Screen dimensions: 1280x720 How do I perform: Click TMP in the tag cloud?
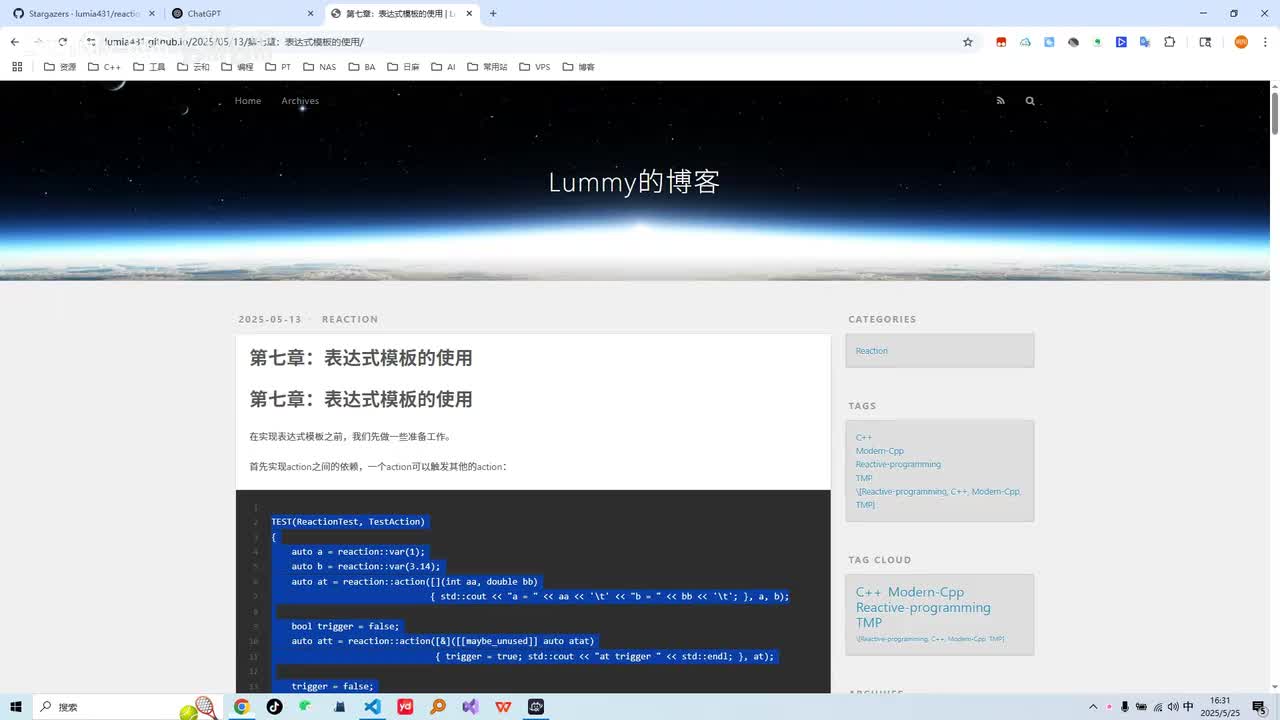click(869, 623)
